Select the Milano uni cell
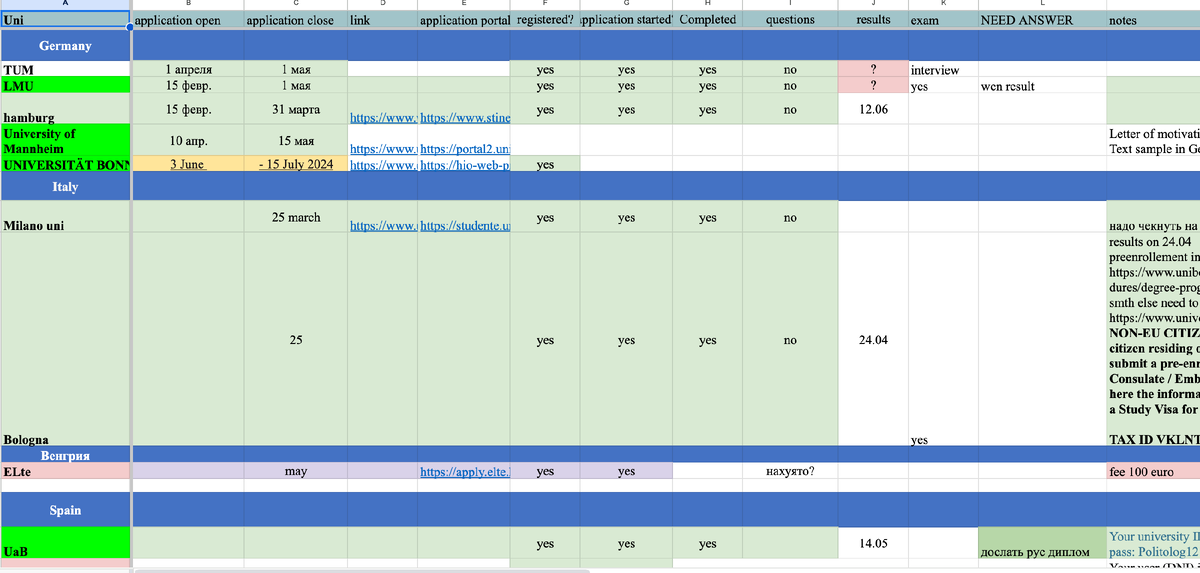1200x573 pixels. click(66, 218)
